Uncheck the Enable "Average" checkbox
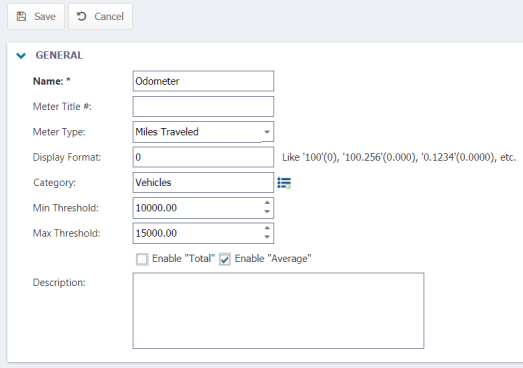This screenshot has width=523, height=368. pos(224,259)
